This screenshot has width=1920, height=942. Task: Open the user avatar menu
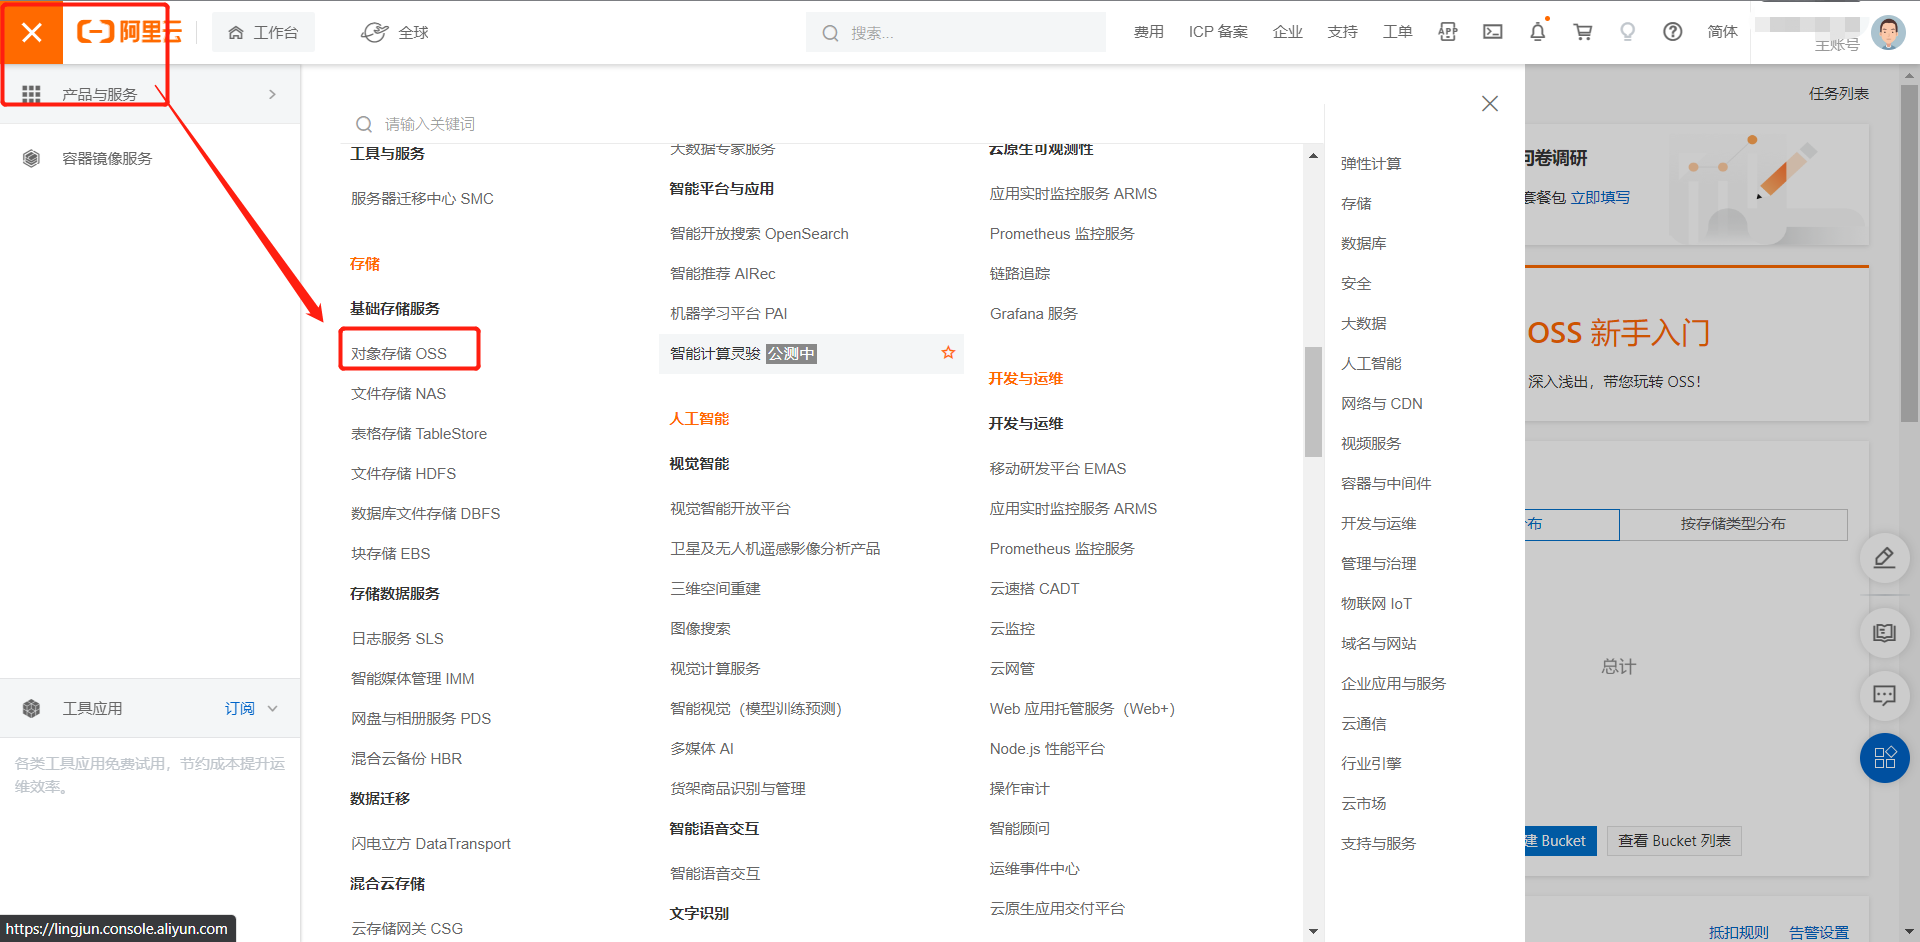(1888, 33)
